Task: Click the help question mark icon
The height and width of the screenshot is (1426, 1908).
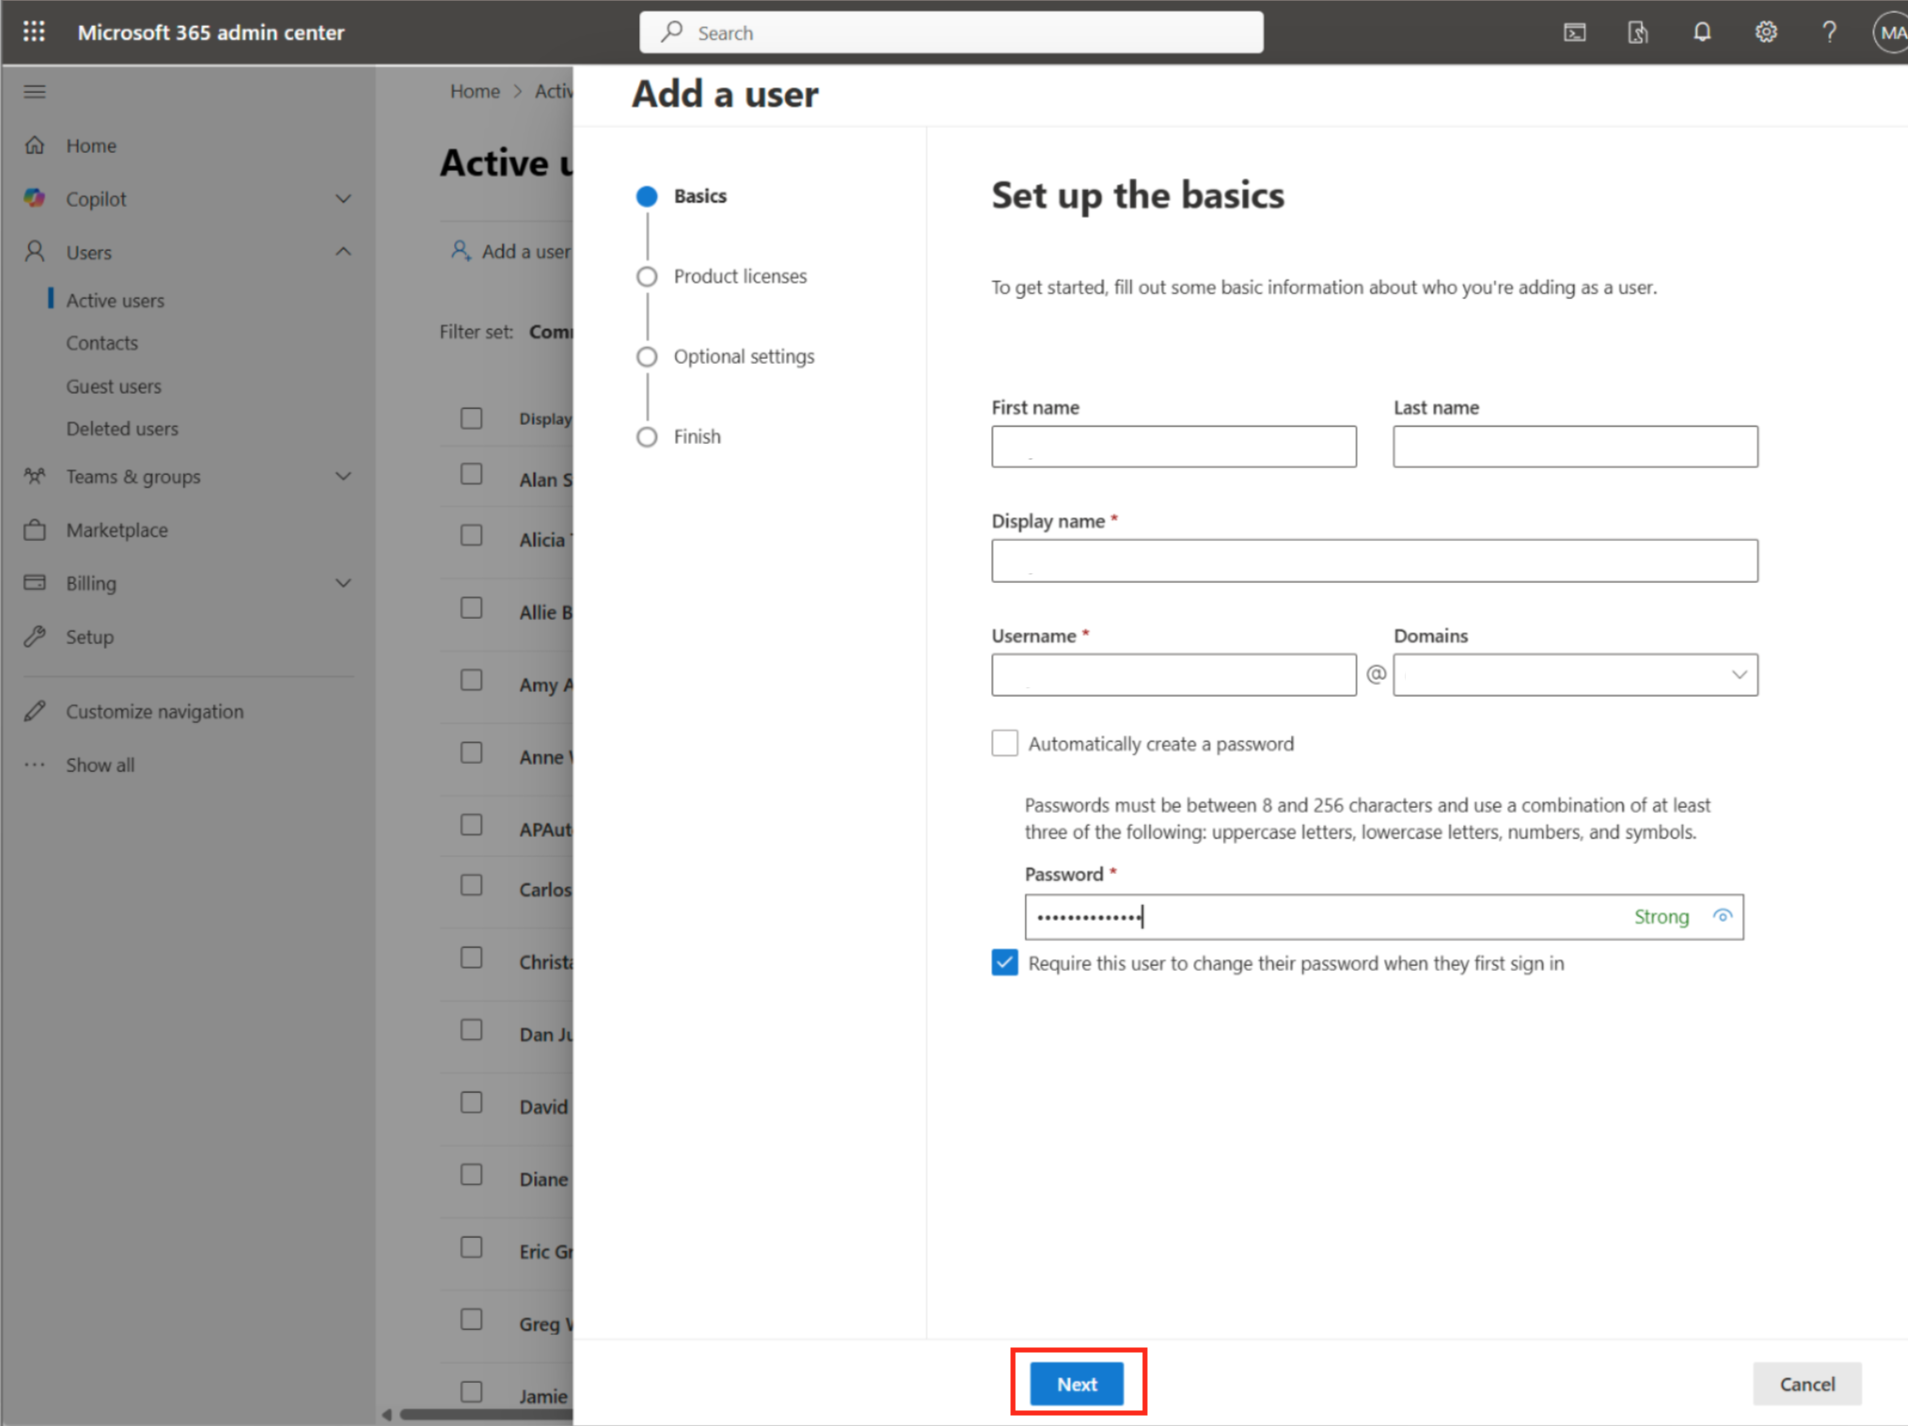Action: pos(1828,32)
